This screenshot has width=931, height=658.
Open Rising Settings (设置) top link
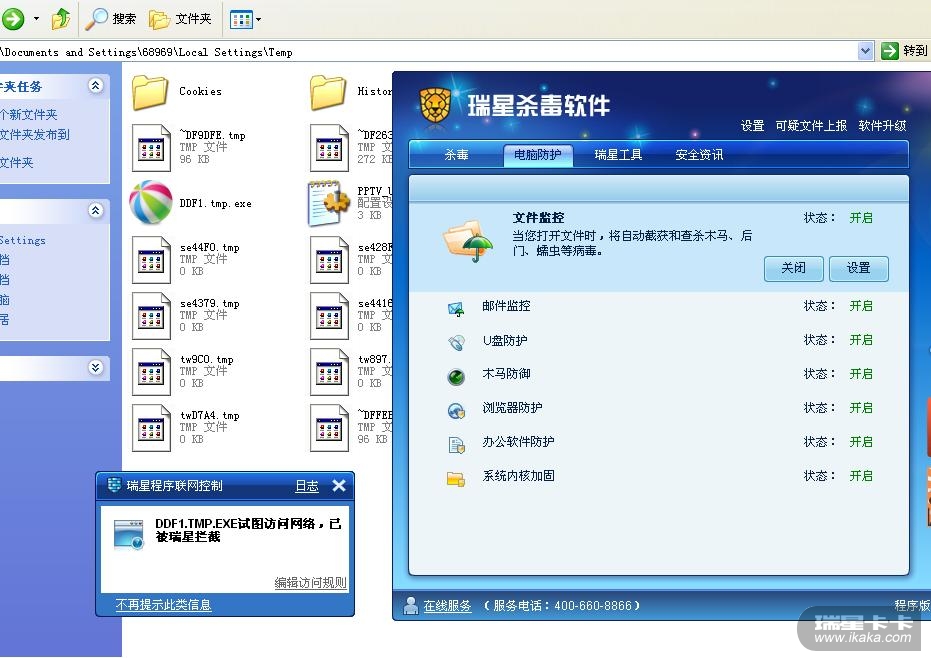click(752, 126)
